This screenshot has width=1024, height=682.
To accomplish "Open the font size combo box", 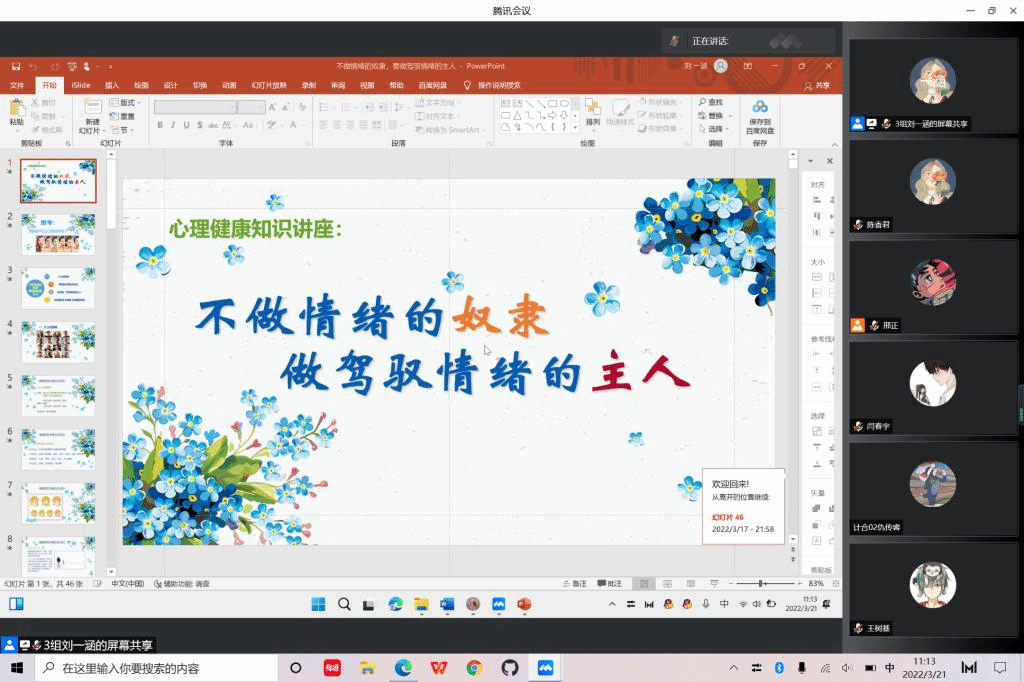I will click(251, 107).
